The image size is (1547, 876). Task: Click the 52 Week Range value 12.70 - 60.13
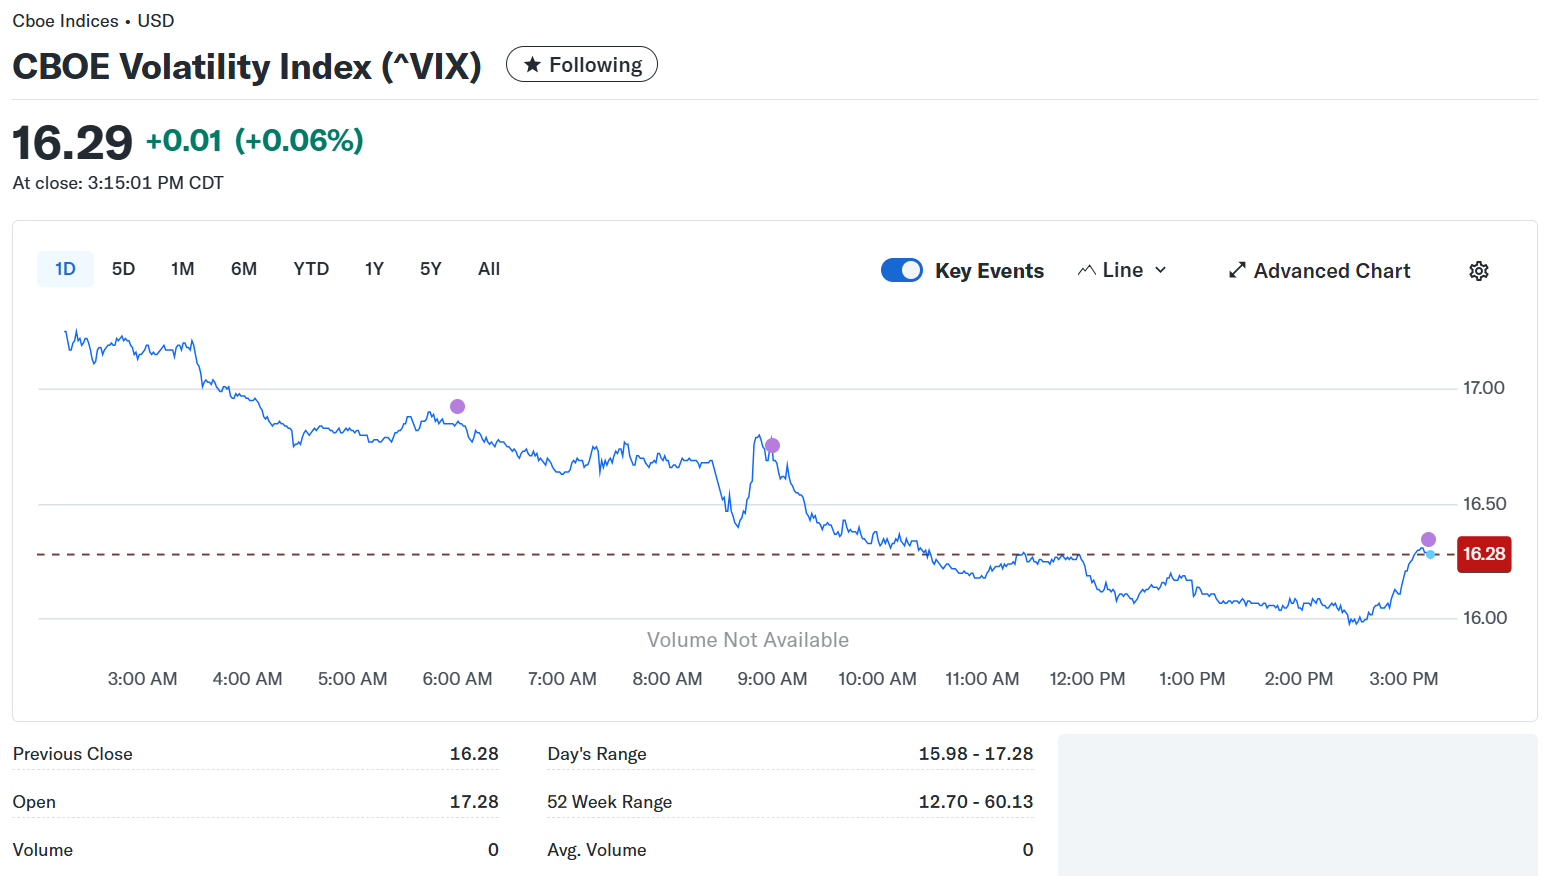pos(976,802)
